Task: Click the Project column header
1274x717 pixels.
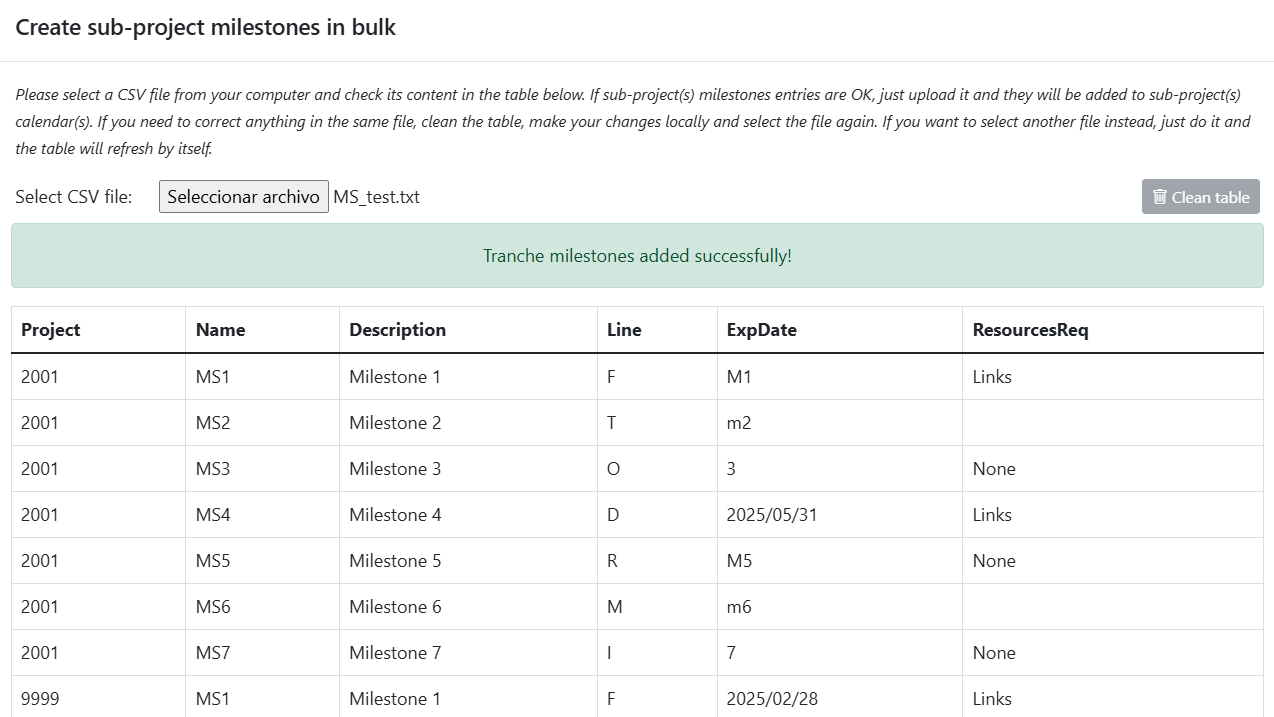Action: 99,330
